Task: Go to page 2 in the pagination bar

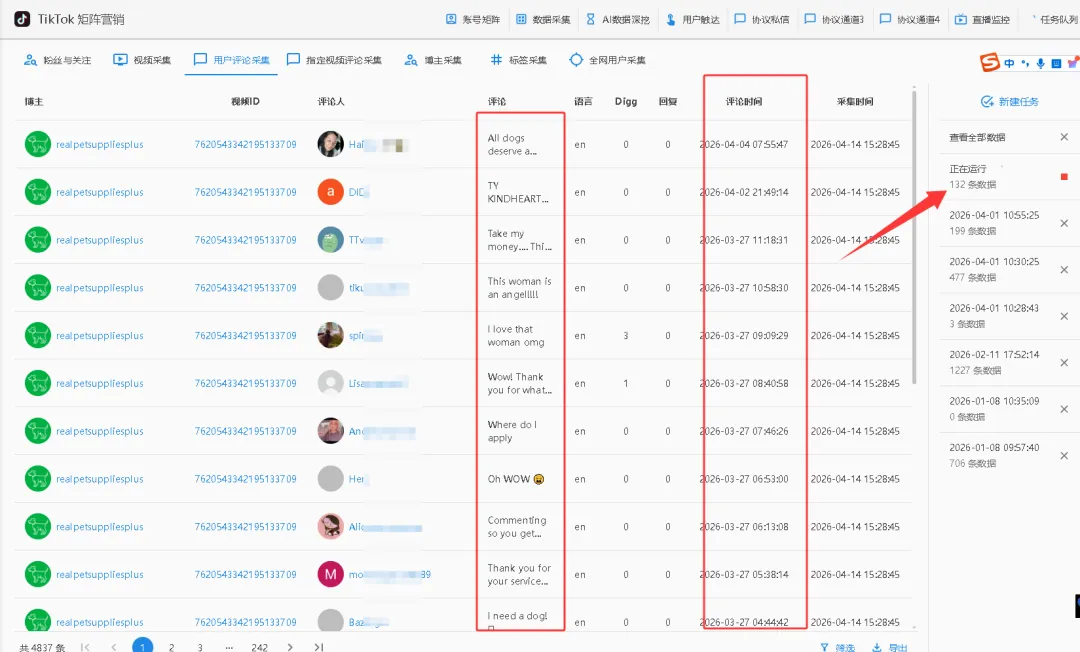Action: point(170,646)
